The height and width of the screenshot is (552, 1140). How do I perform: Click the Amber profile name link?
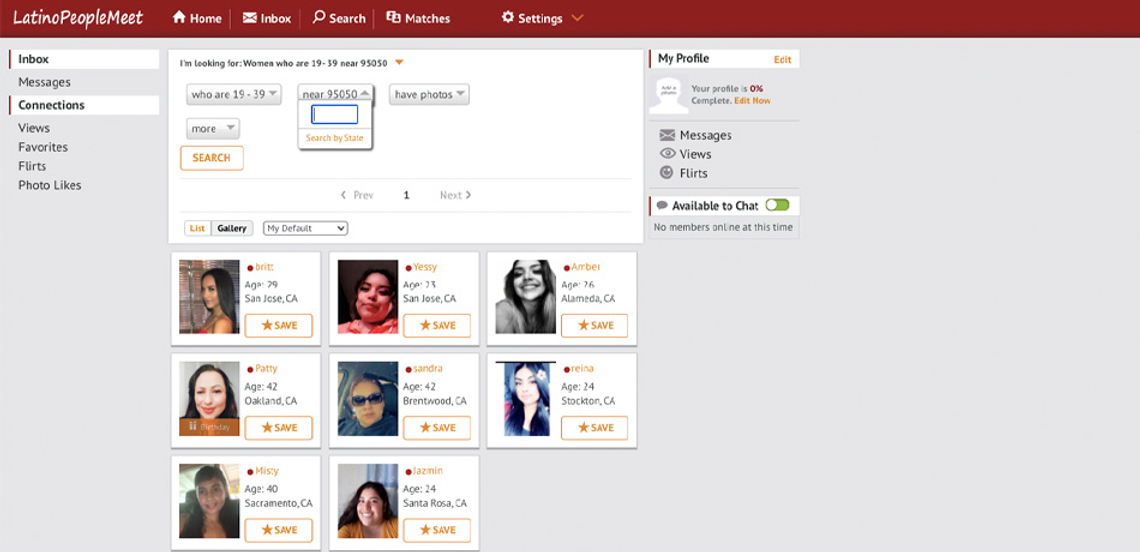click(x=585, y=267)
